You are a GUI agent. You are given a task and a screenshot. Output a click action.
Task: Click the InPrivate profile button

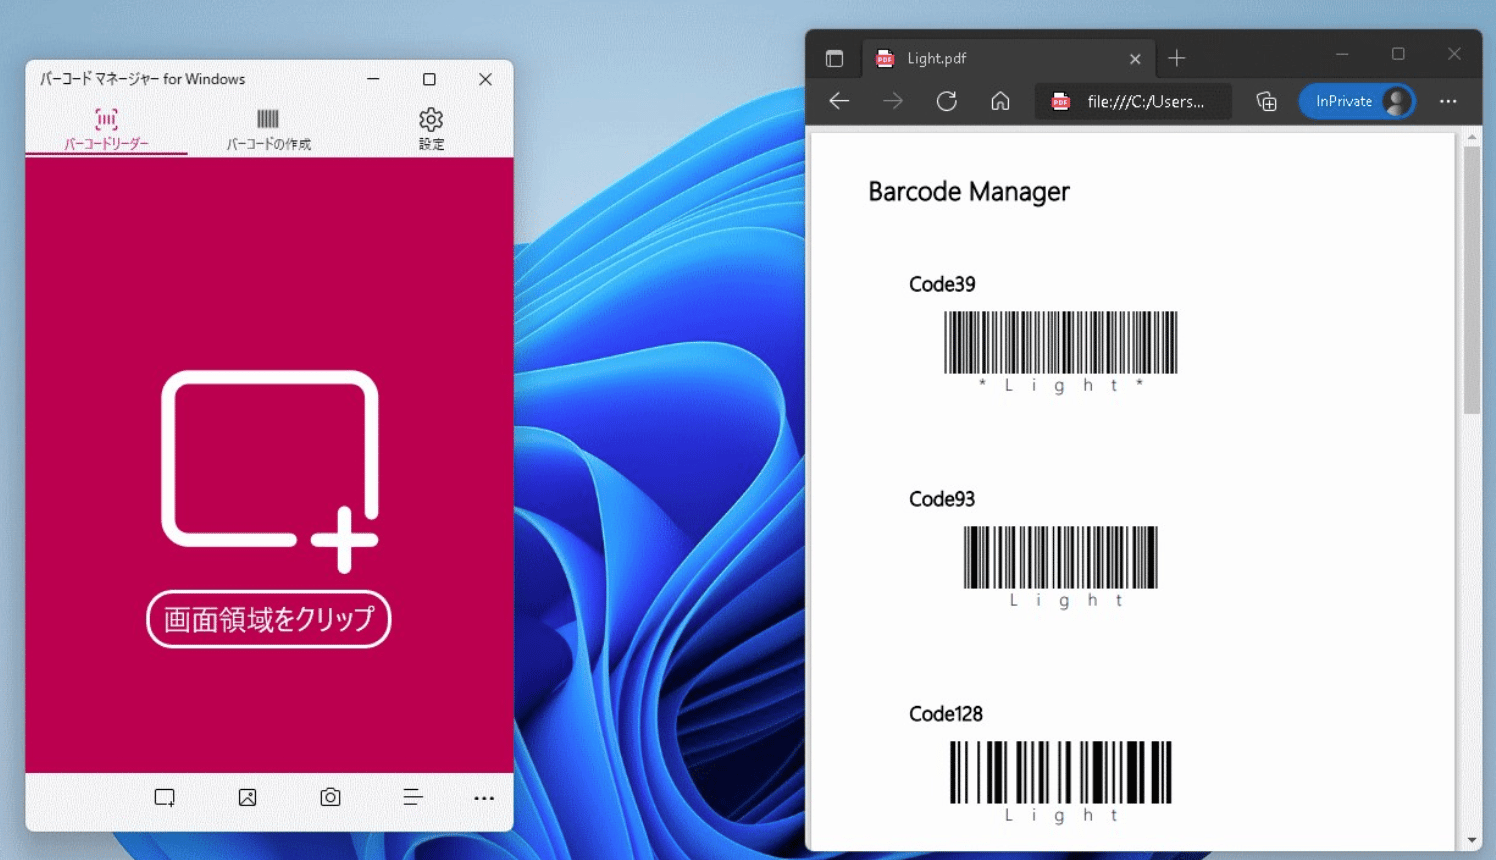(1357, 101)
